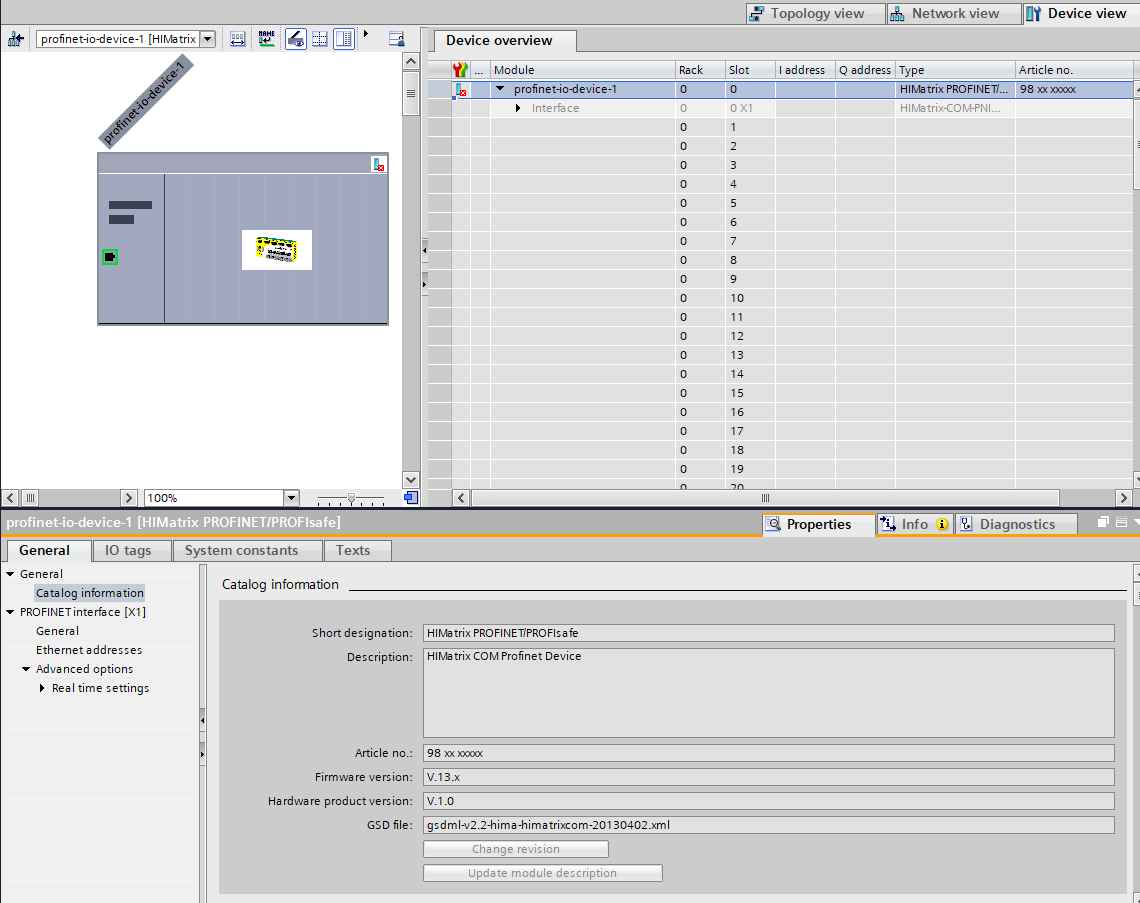Click the show address labels toolbar icon
Viewport: 1140px width, 903px height.
click(238, 39)
